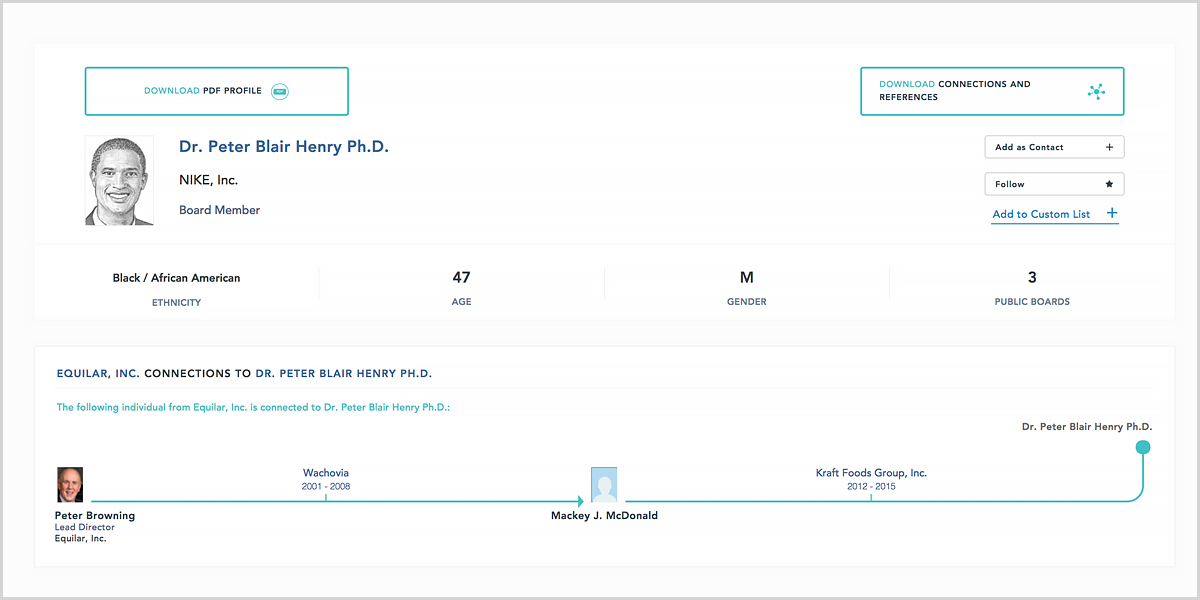
Task: Click the PDF icon in Download PDF Profile
Action: 280,91
